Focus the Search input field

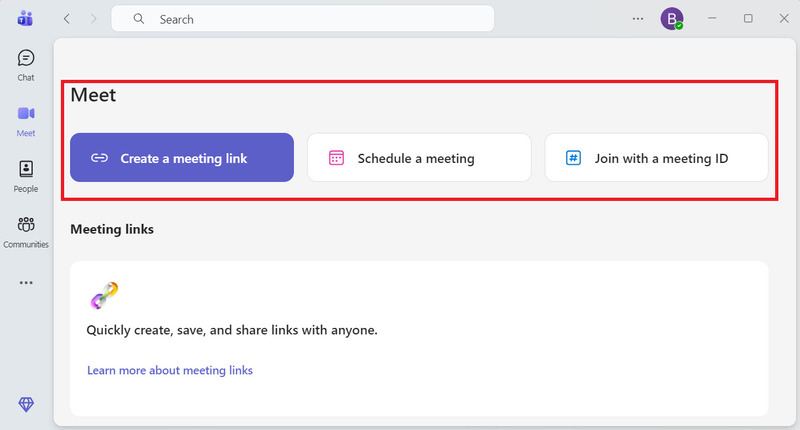pos(303,19)
